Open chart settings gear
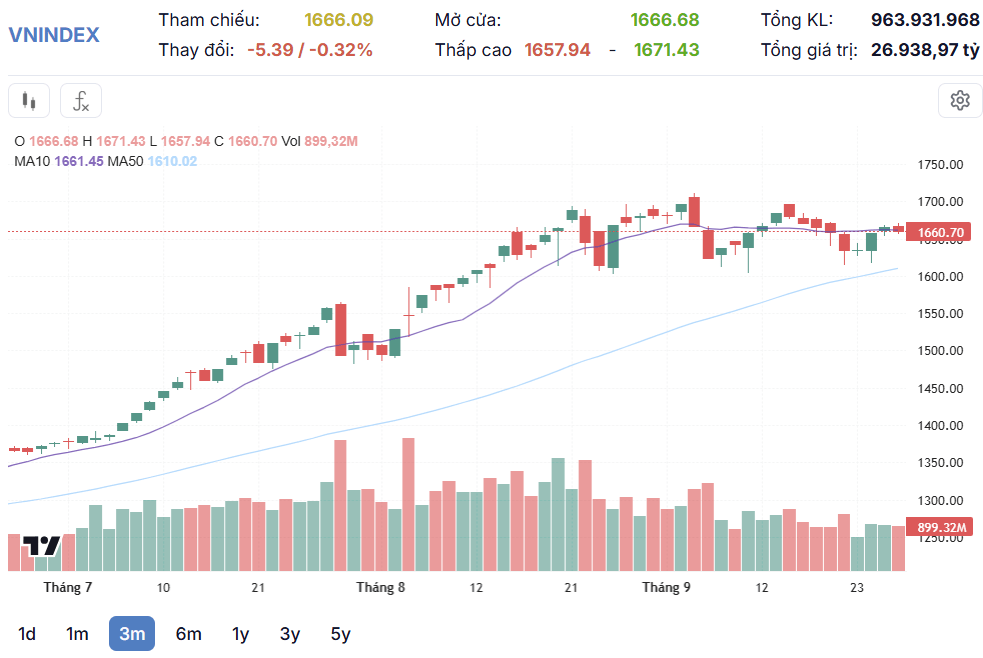The height and width of the screenshot is (658, 983). [960, 100]
